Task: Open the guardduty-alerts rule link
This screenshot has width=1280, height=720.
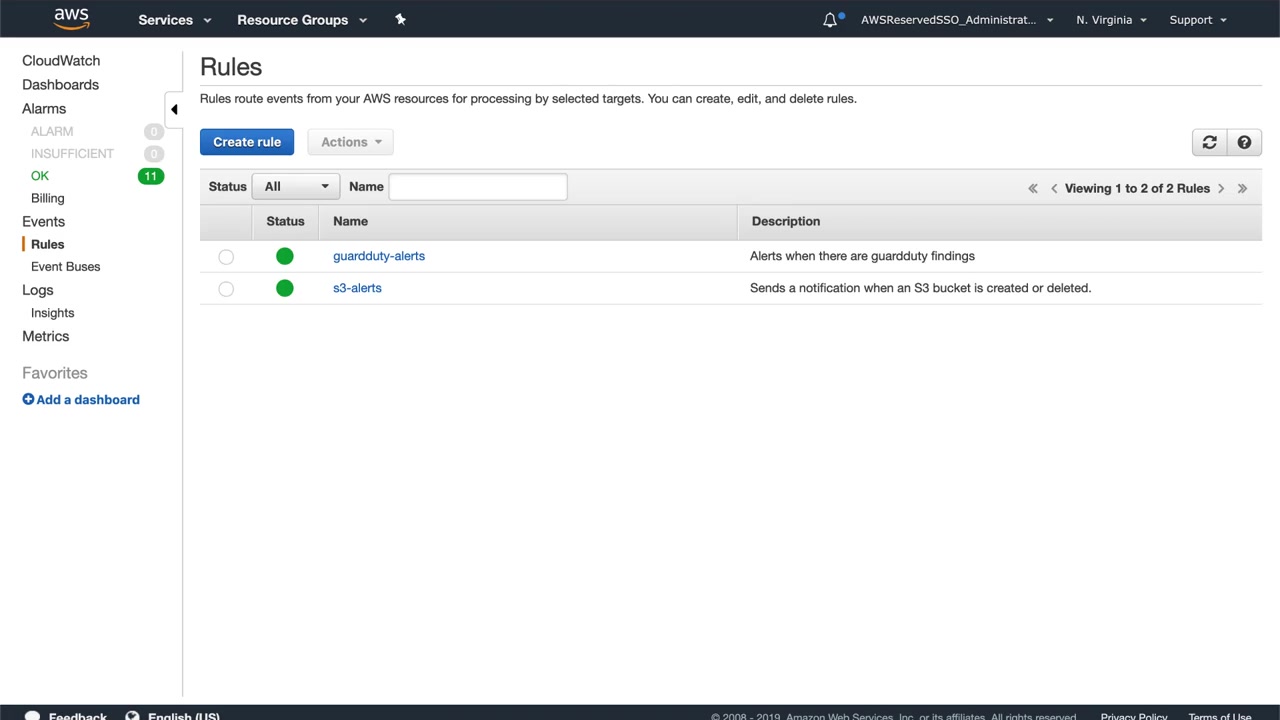Action: tap(379, 256)
